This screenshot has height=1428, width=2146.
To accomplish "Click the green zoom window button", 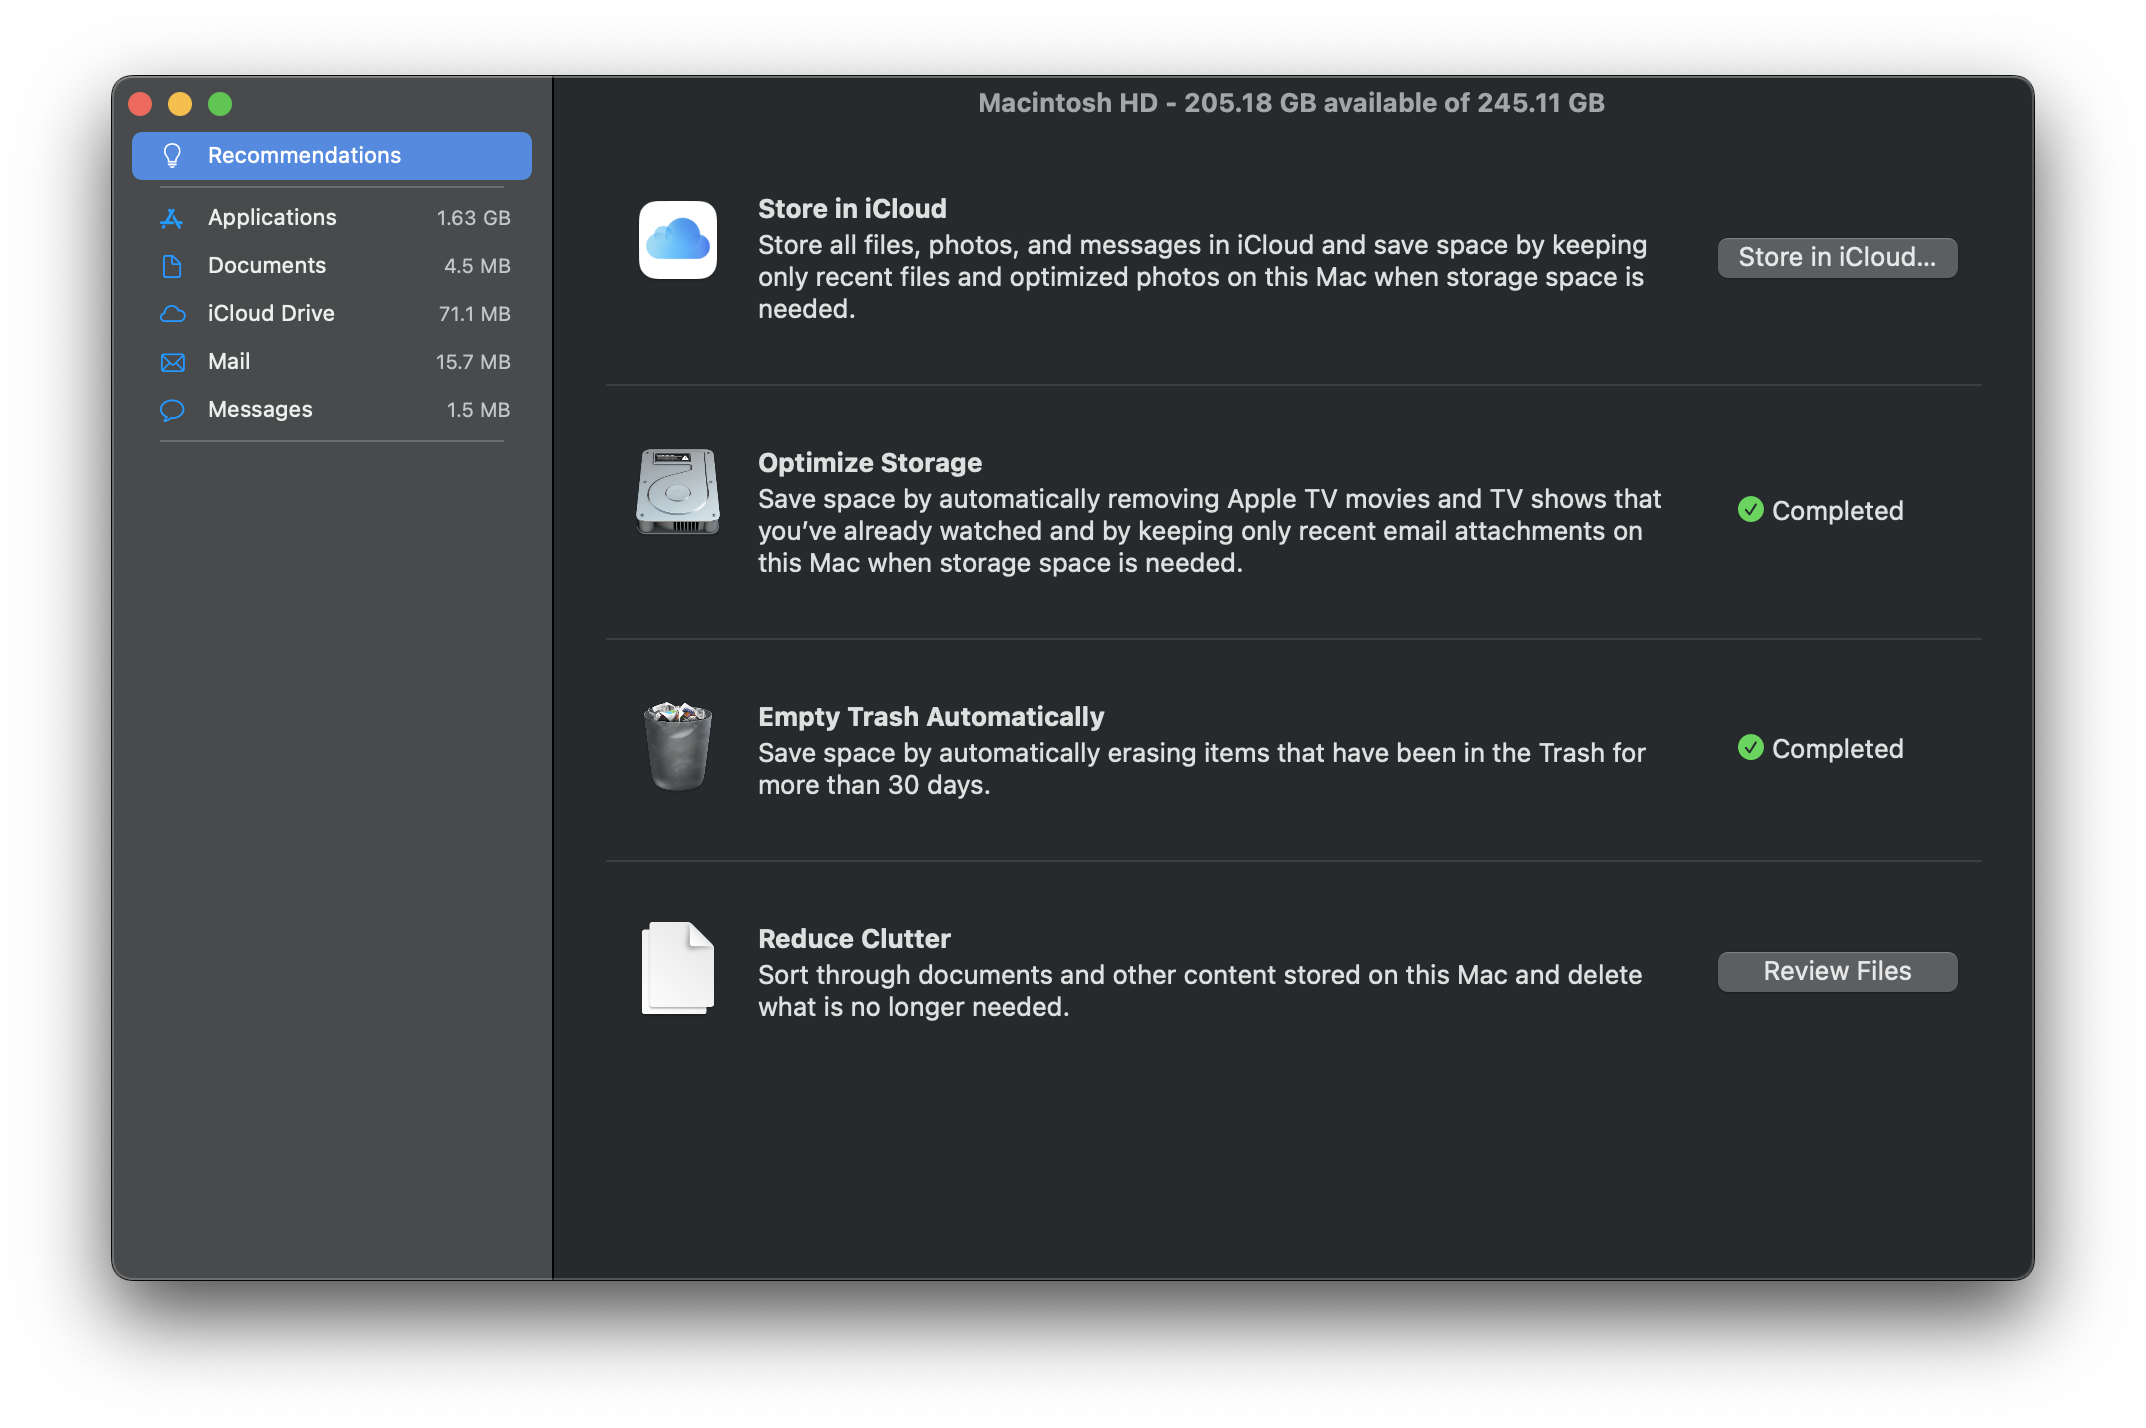I will click(220, 104).
